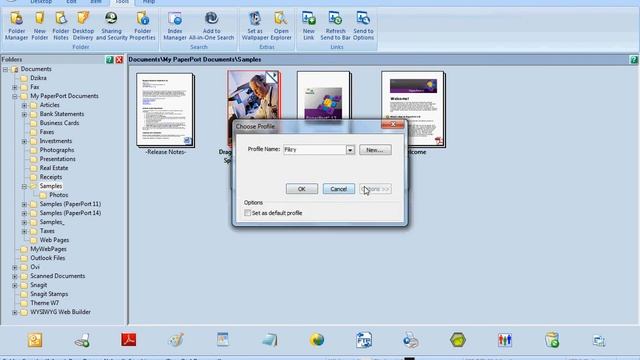This screenshot has height=360, width=640.
Task: Open the Index Manager
Action: (175, 26)
